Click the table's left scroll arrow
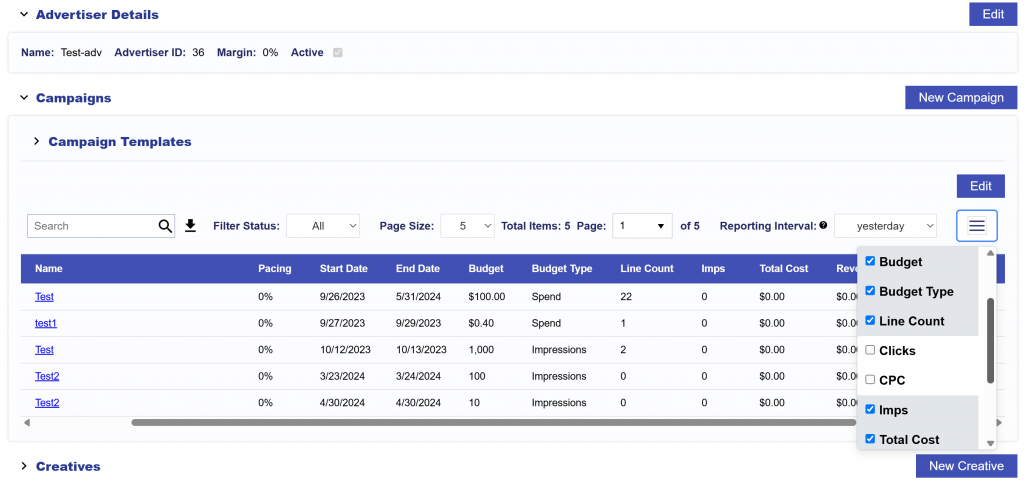The height and width of the screenshot is (483, 1024). click(27, 423)
